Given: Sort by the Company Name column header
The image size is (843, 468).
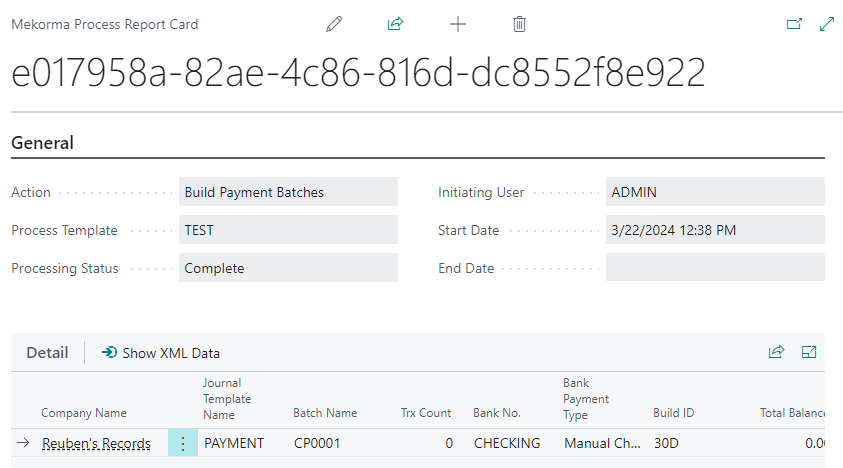Looking at the screenshot, I should (84, 413).
